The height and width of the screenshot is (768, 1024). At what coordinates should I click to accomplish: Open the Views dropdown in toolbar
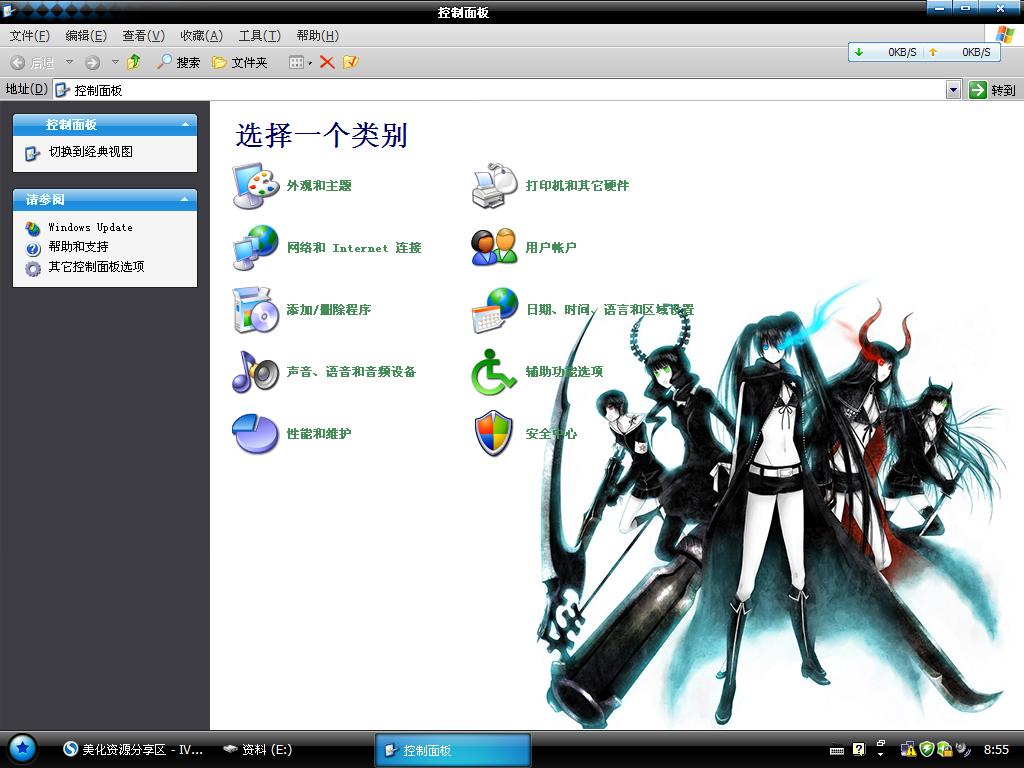click(x=300, y=62)
